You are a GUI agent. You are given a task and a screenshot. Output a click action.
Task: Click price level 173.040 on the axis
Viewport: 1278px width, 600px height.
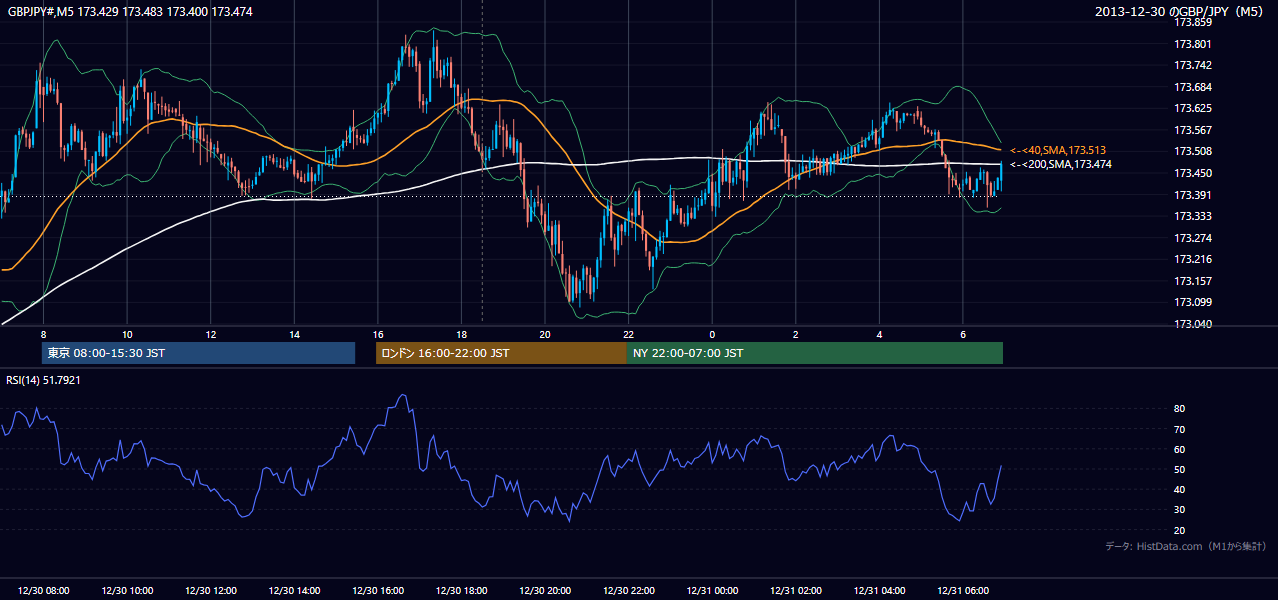pyautogui.click(x=1194, y=324)
